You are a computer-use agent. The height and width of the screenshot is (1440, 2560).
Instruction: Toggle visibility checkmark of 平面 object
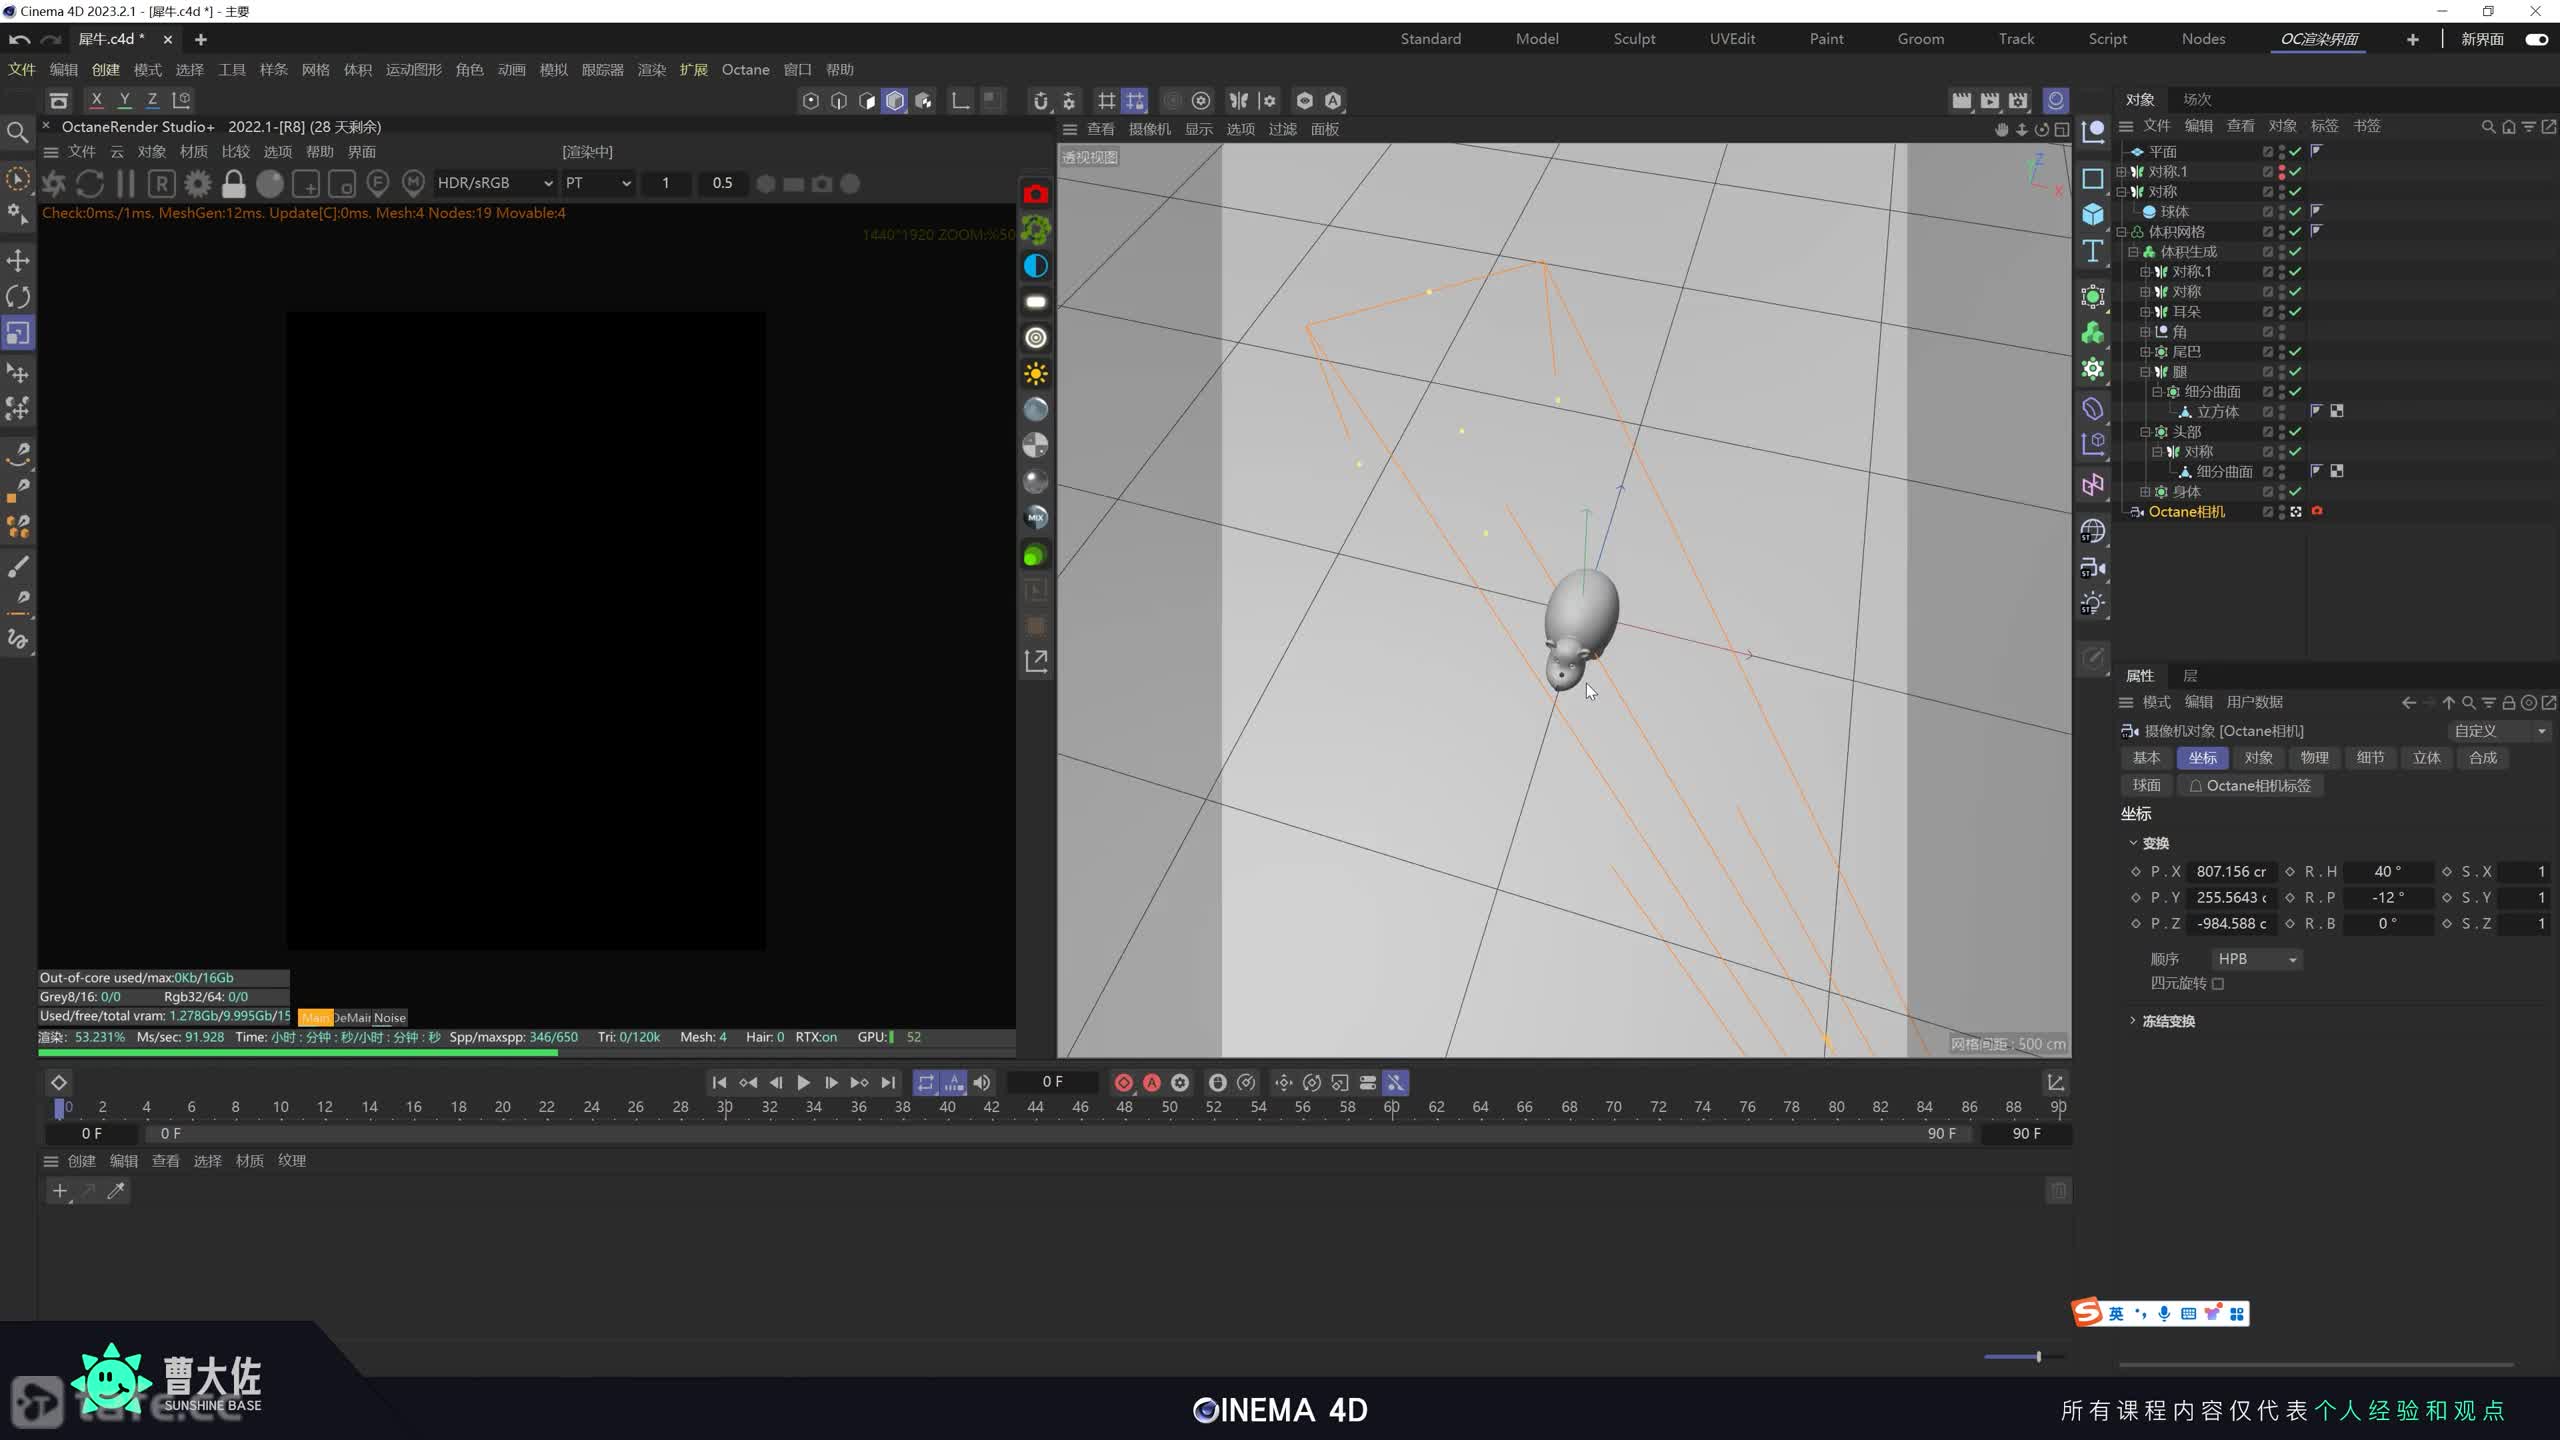2296,152
